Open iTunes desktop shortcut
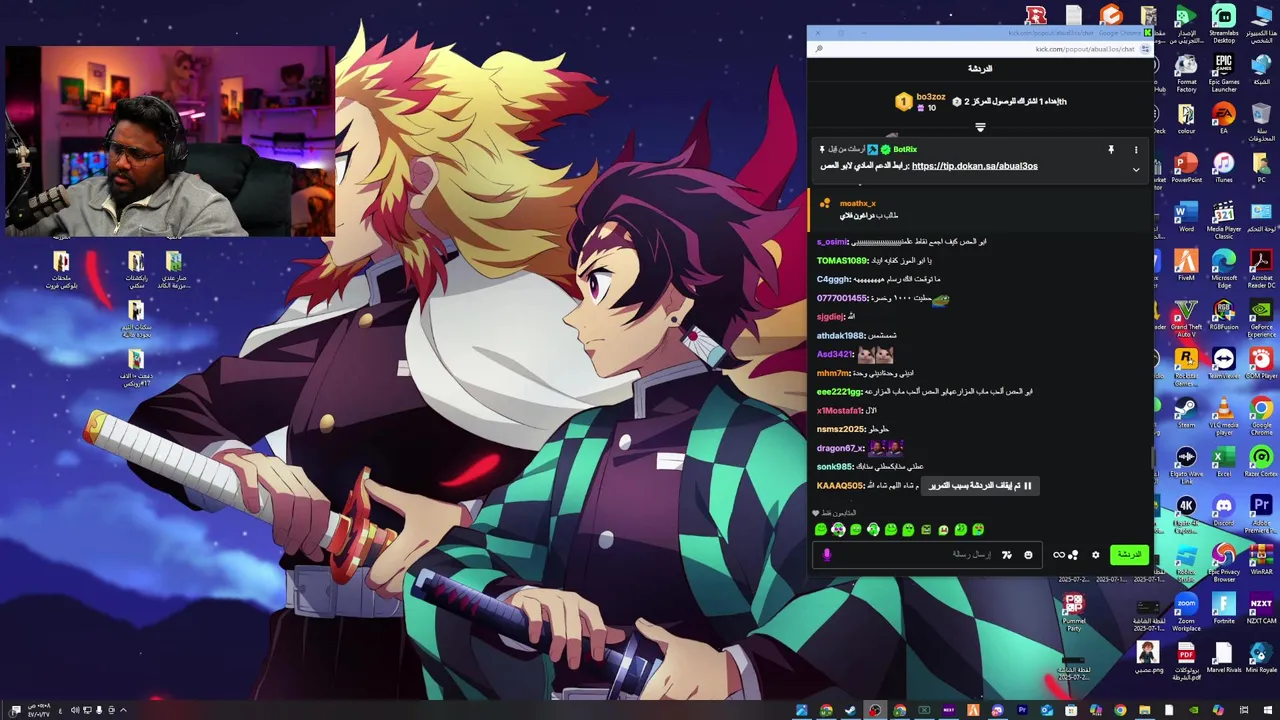 point(1224,167)
